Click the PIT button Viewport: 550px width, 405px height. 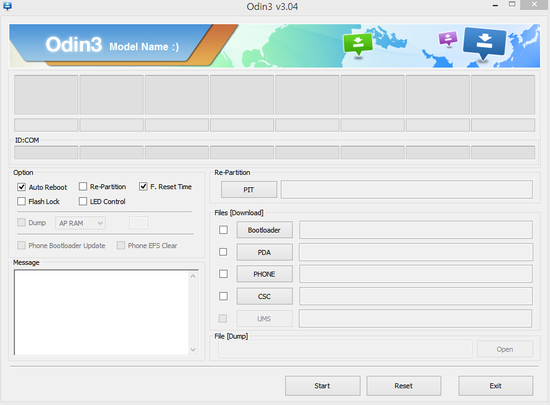point(249,190)
